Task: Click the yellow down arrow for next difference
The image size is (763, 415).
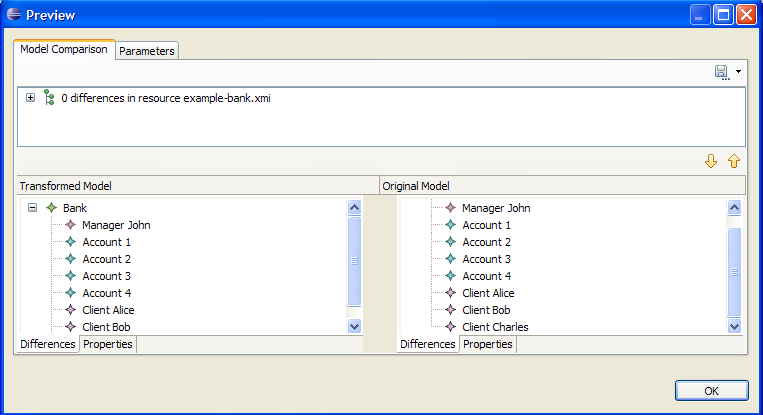Action: (711, 161)
